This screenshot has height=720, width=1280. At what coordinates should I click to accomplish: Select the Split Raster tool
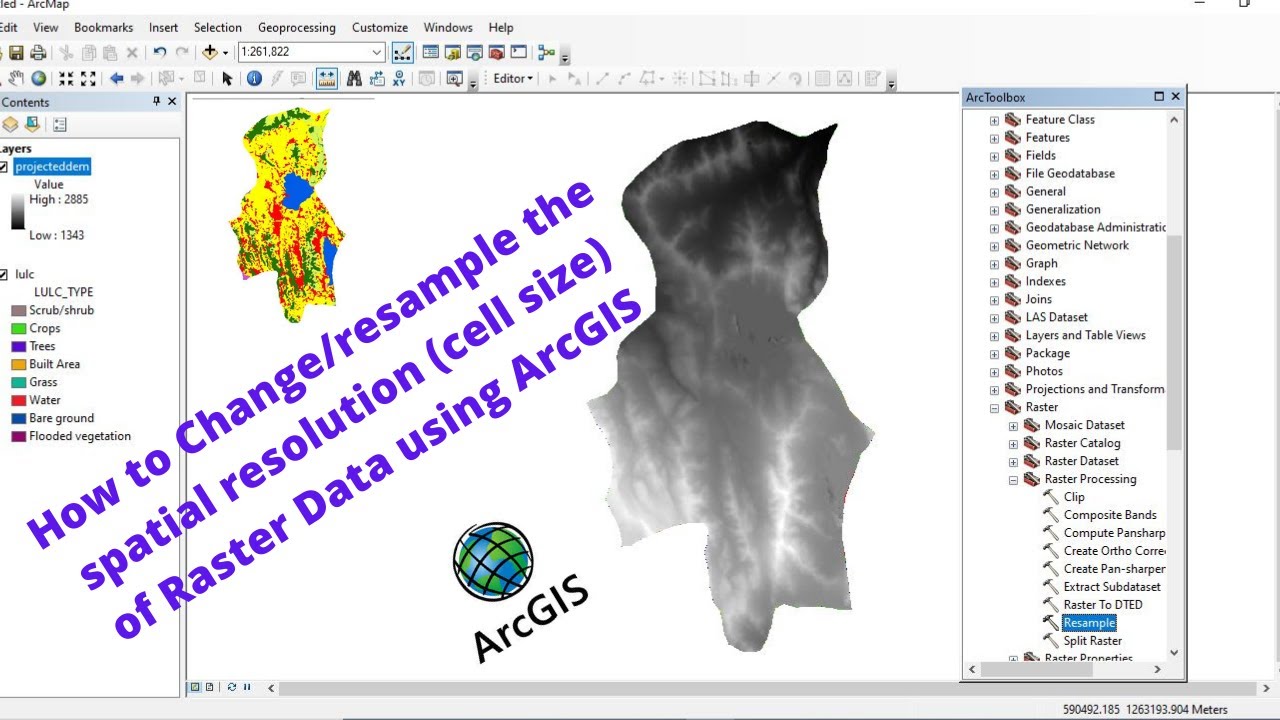[1092, 641]
